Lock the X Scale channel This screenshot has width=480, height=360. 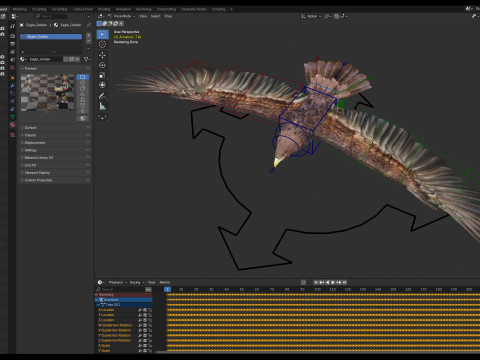click(150, 346)
